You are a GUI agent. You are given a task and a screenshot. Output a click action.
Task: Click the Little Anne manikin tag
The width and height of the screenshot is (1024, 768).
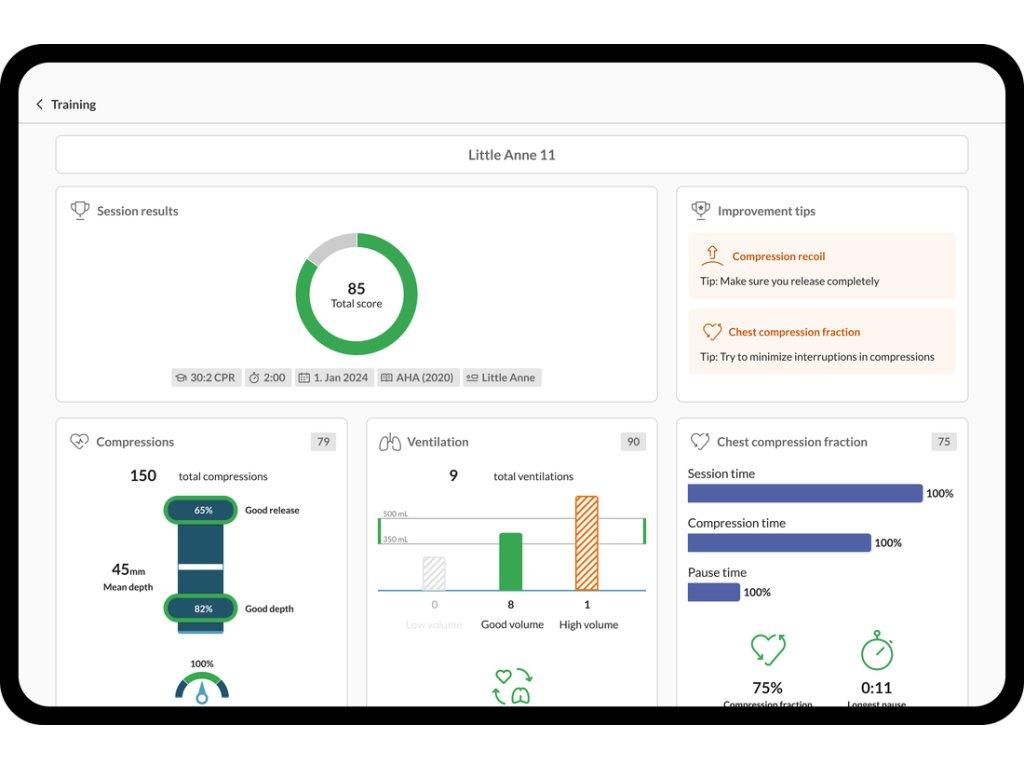pos(502,377)
